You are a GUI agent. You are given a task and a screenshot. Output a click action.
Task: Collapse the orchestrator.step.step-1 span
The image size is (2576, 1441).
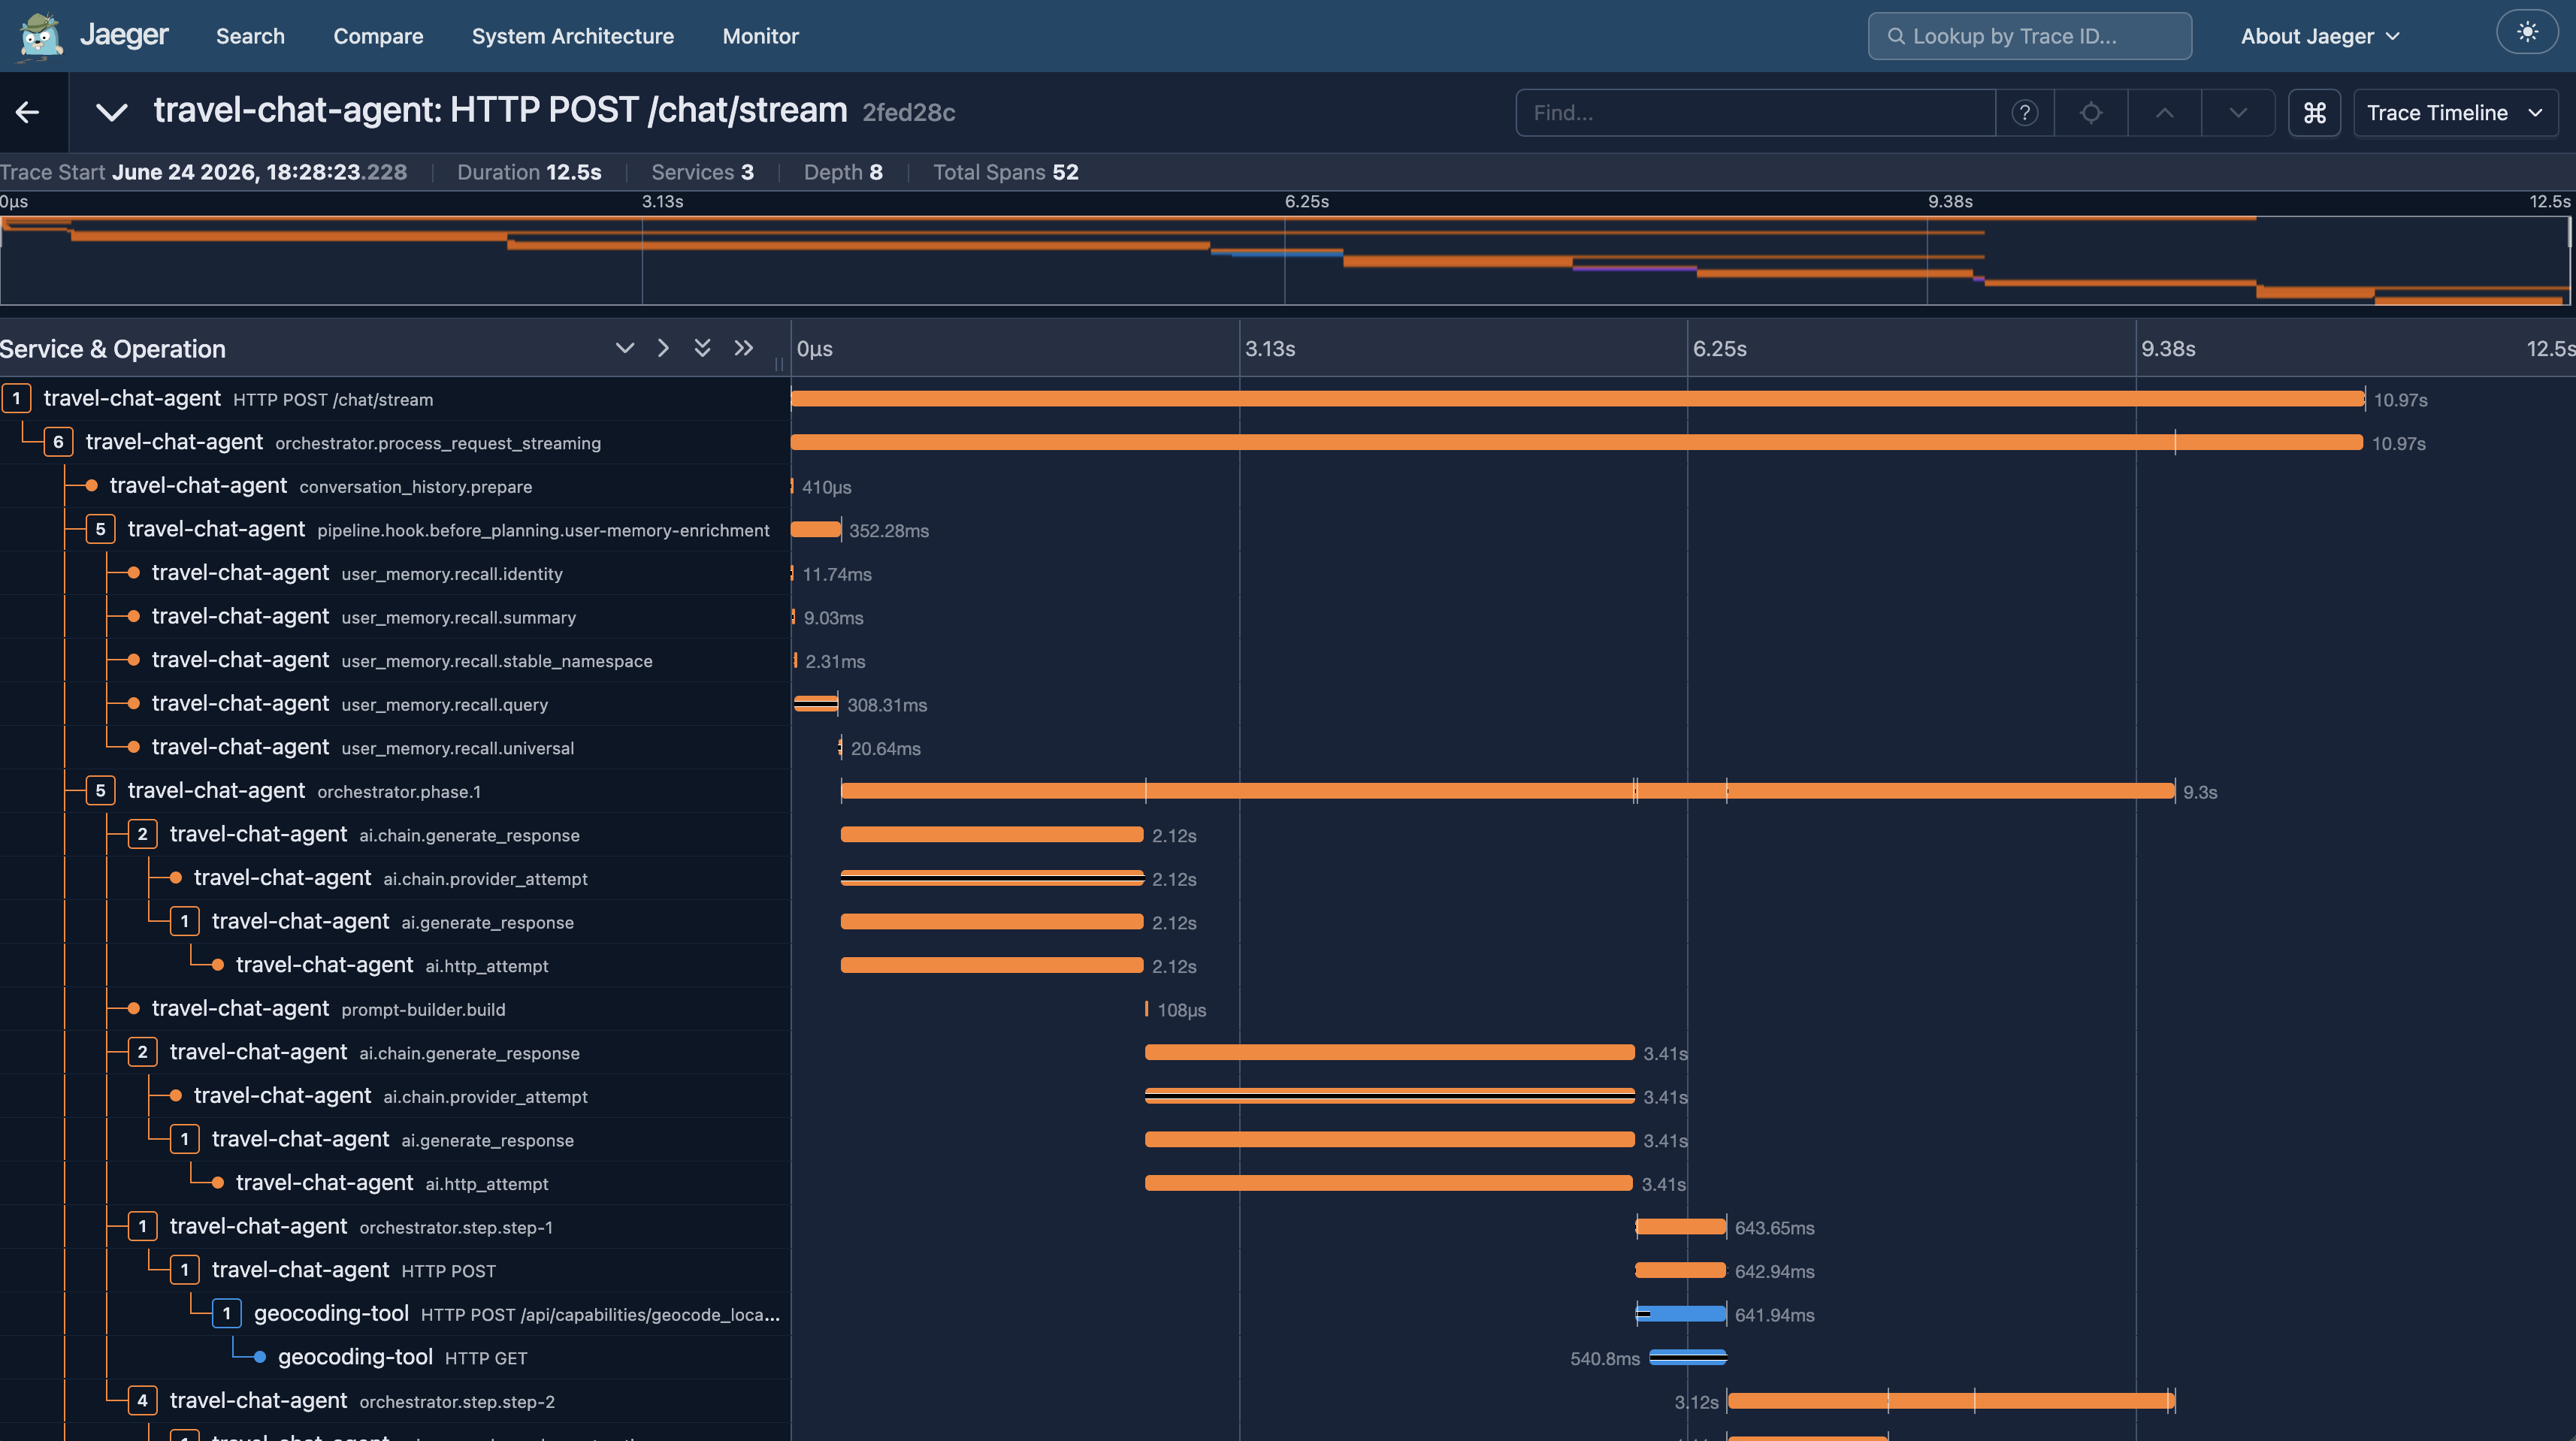pos(142,1226)
